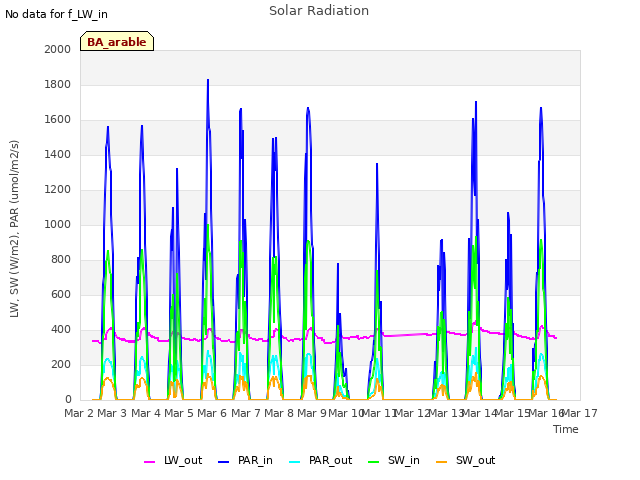Click the blue PAR_in legend swatch

coord(224,462)
